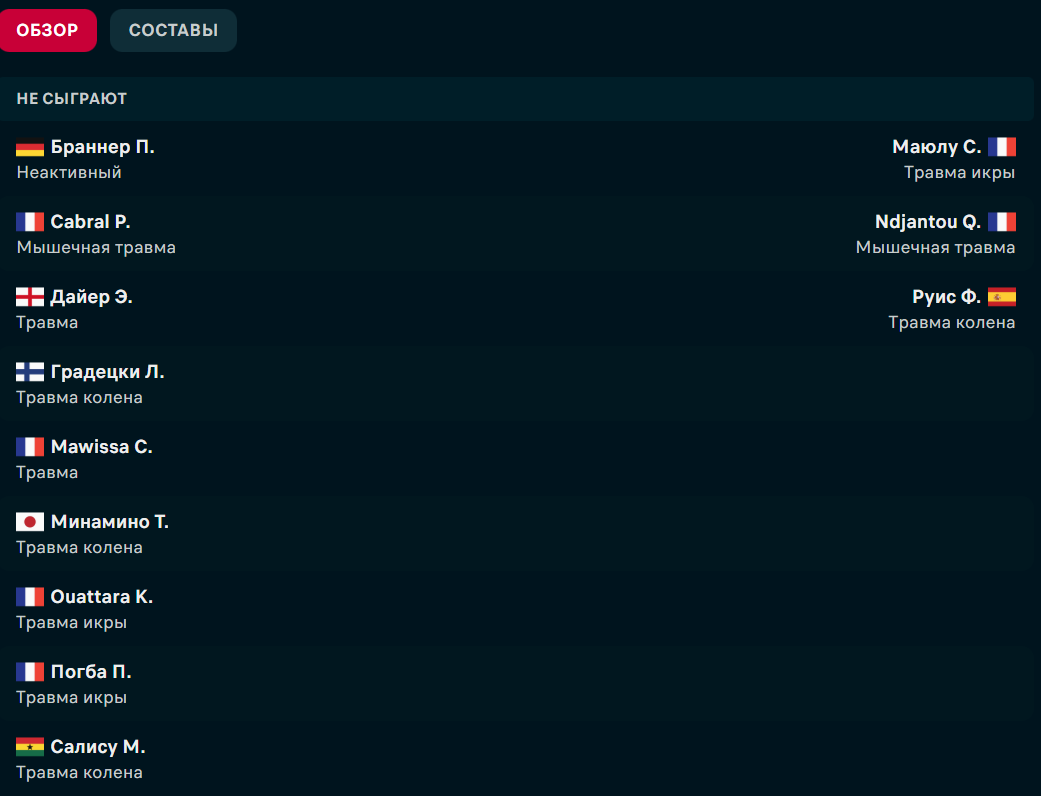Click French flag beside Cabral P.
1041x796 pixels.
(30, 222)
